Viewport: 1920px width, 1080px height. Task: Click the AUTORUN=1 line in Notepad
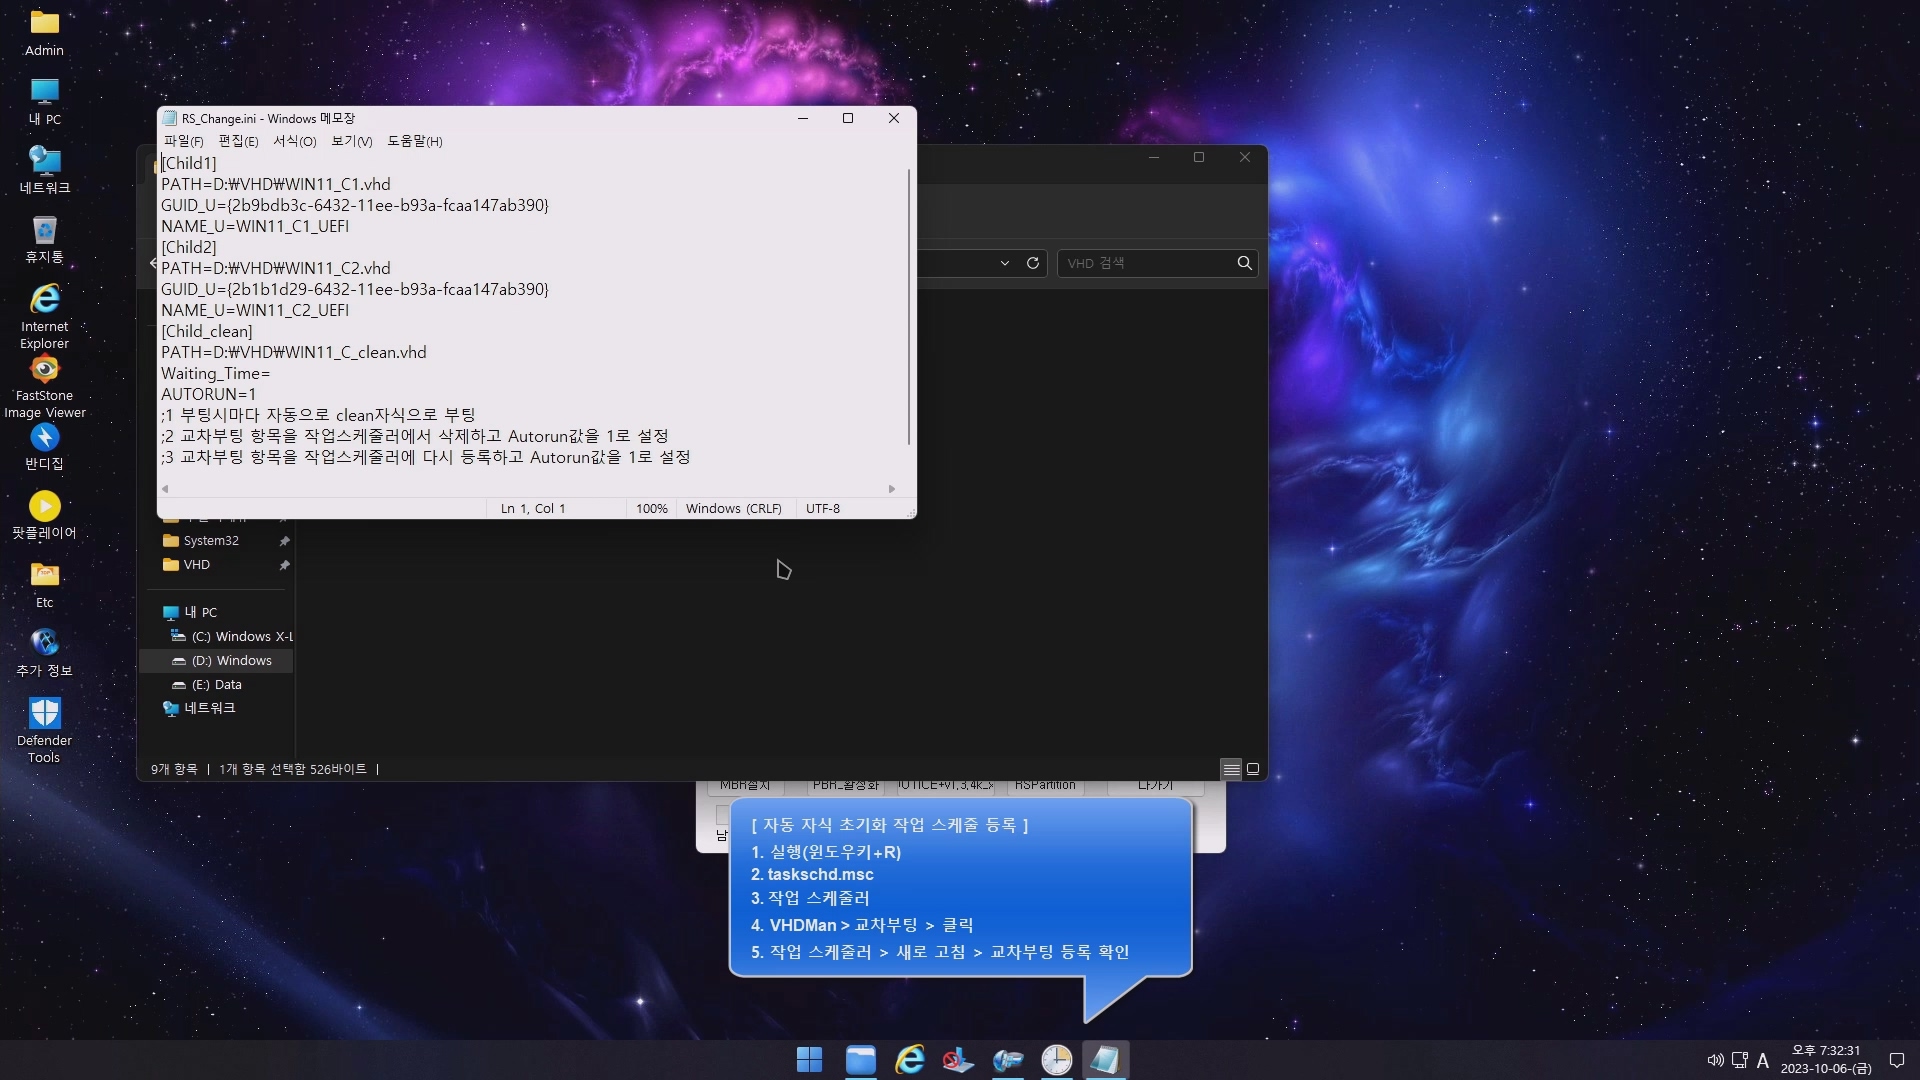pyautogui.click(x=209, y=394)
